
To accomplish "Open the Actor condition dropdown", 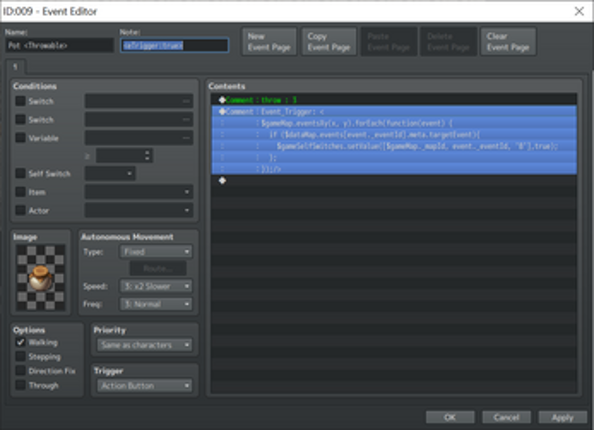I will point(139,210).
